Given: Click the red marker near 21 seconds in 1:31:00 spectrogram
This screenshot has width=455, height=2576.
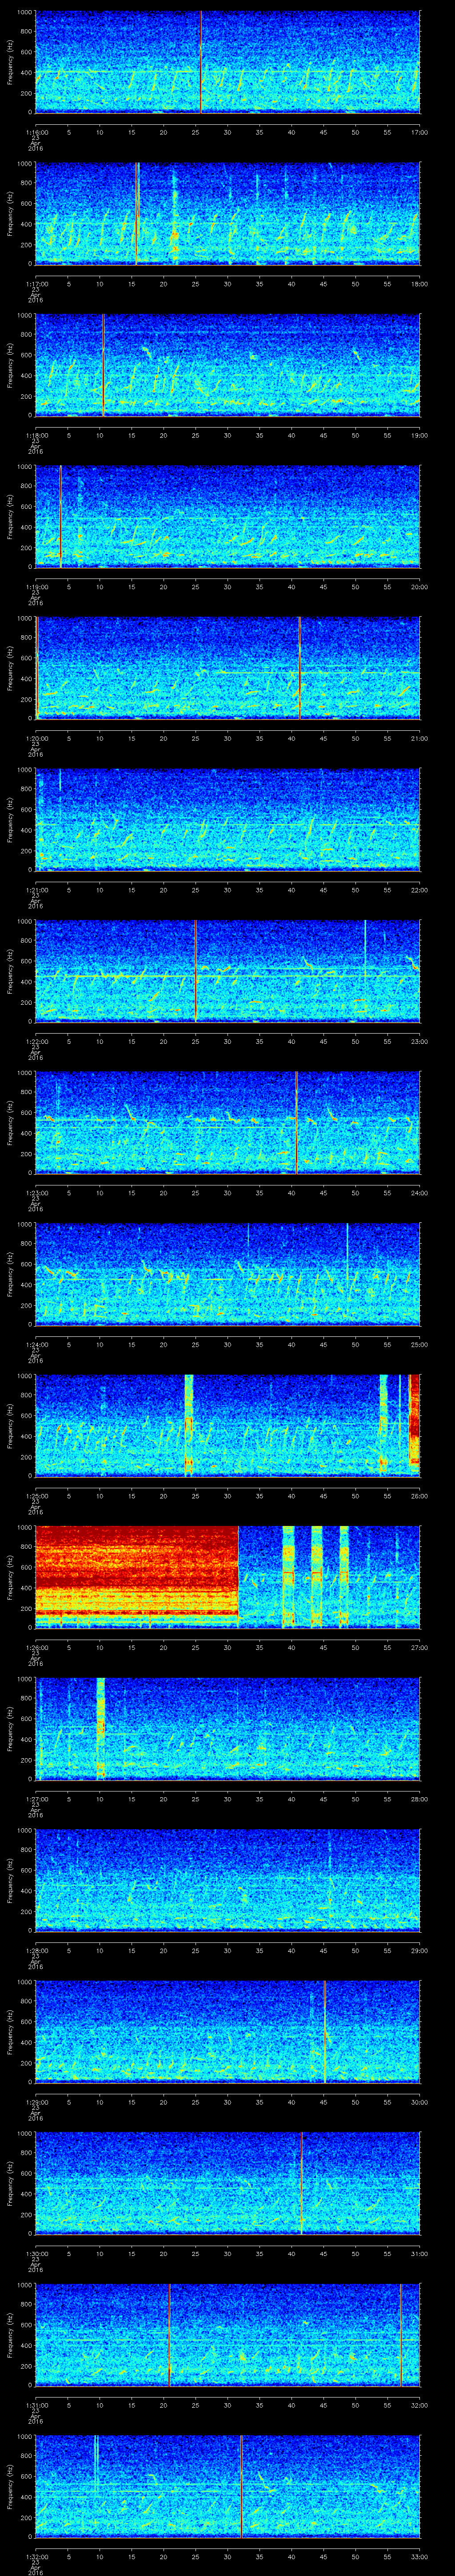Looking at the screenshot, I should (169, 2335).
